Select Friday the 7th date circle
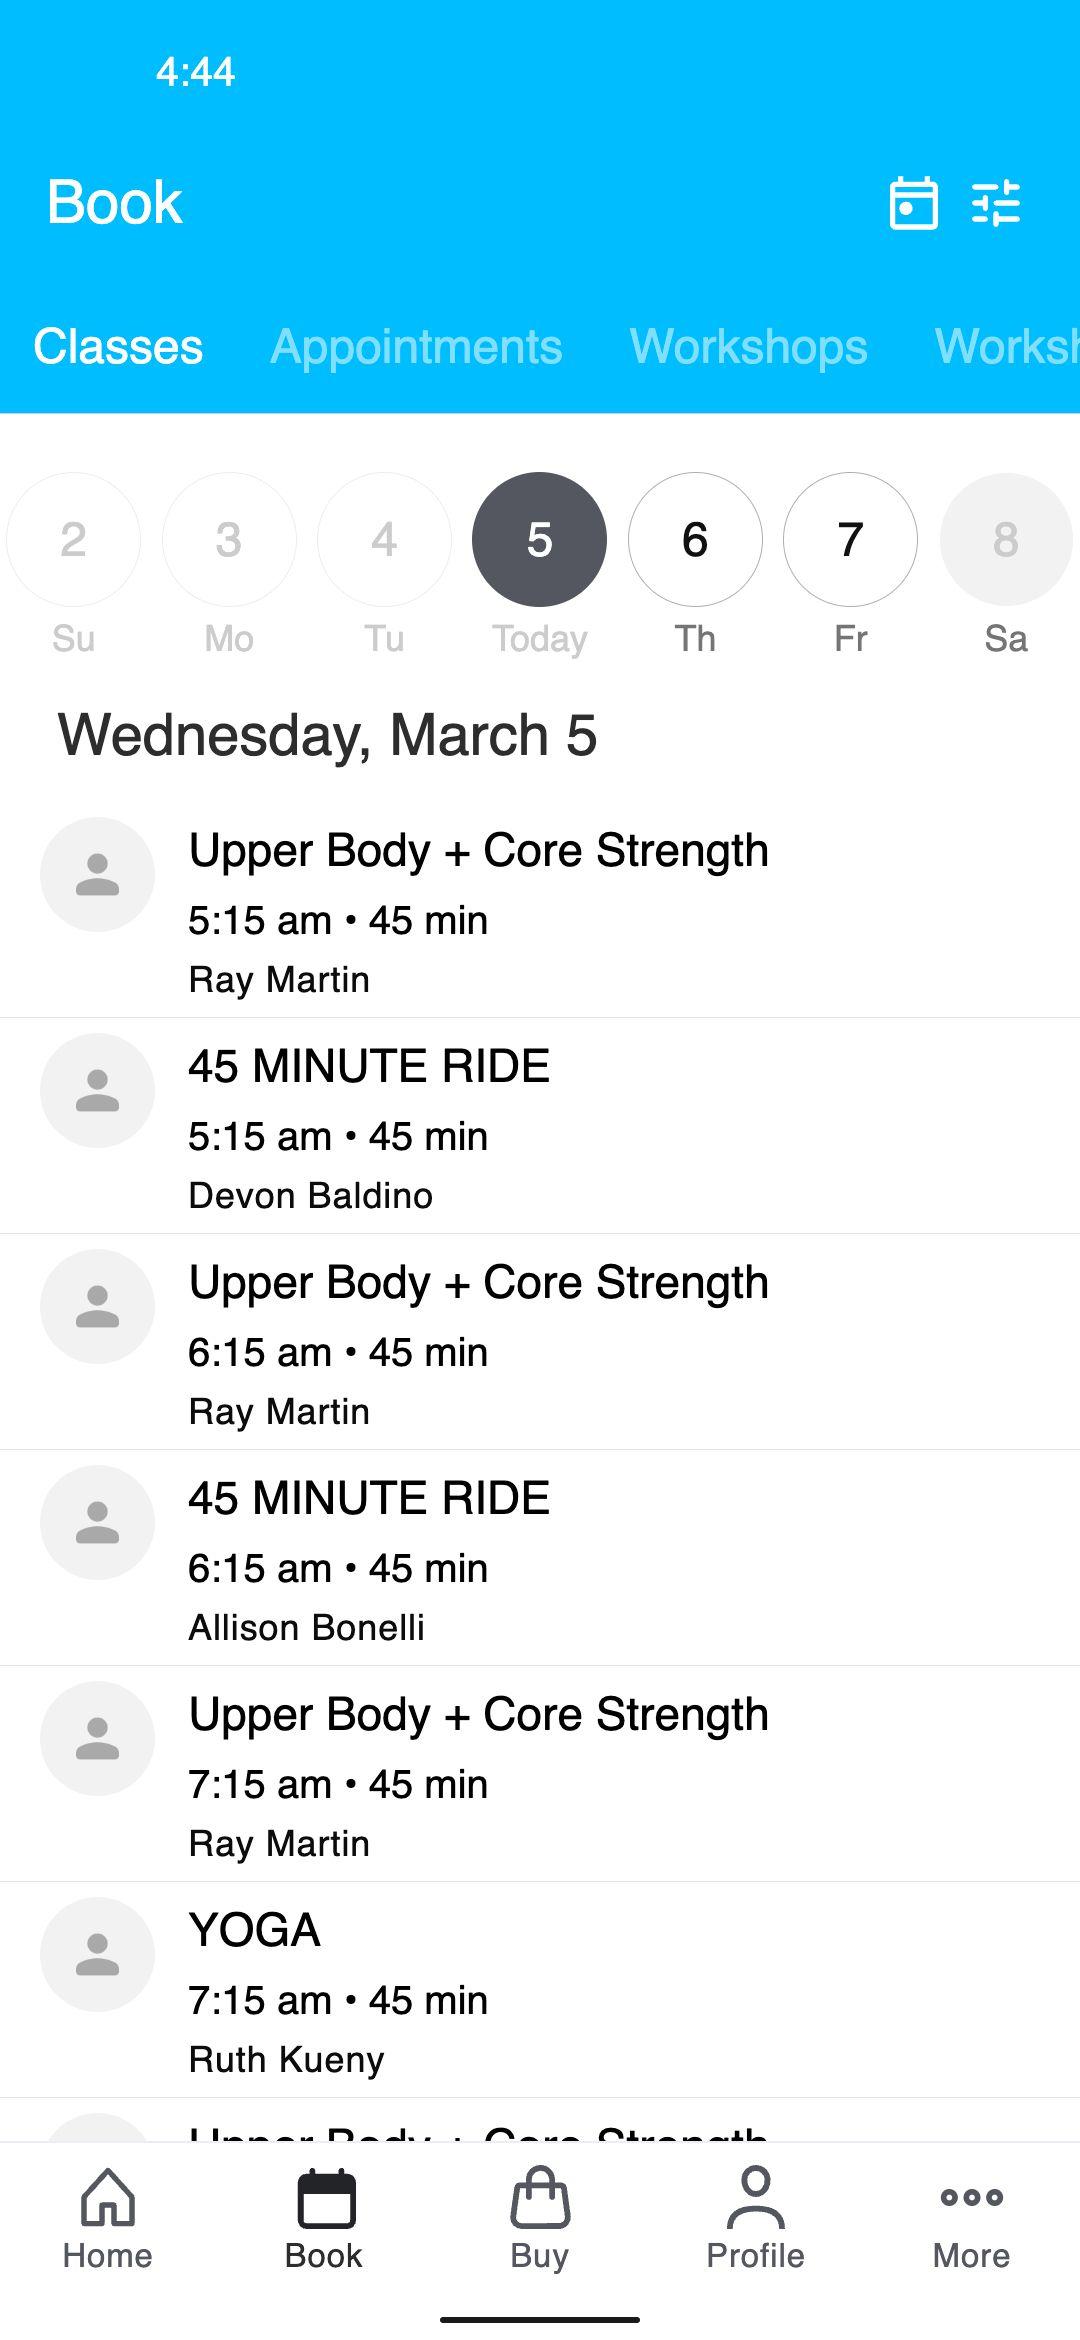 (850, 540)
